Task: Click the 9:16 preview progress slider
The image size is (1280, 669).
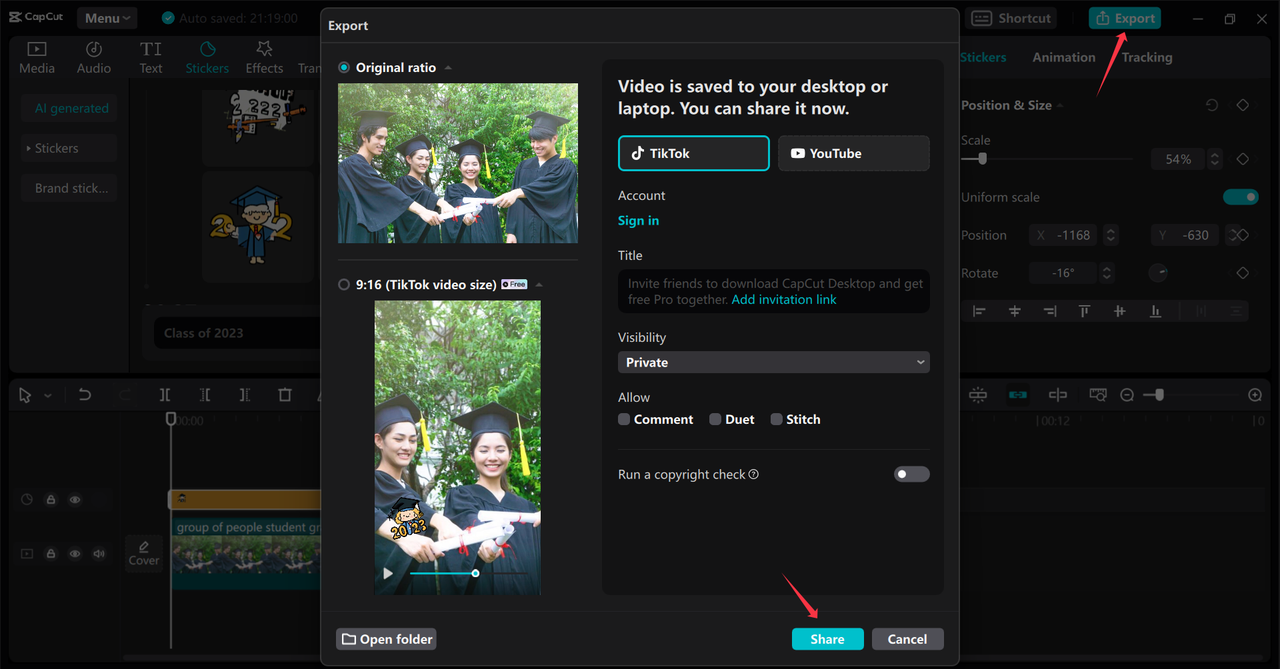Action: pos(468,573)
